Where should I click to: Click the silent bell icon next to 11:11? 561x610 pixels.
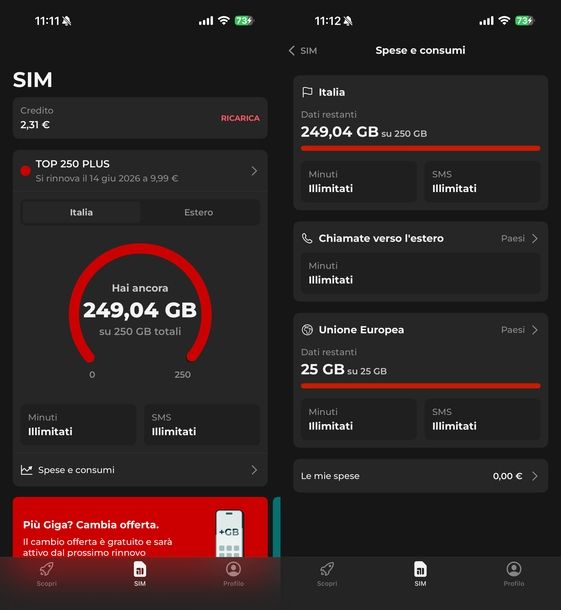tap(67, 21)
